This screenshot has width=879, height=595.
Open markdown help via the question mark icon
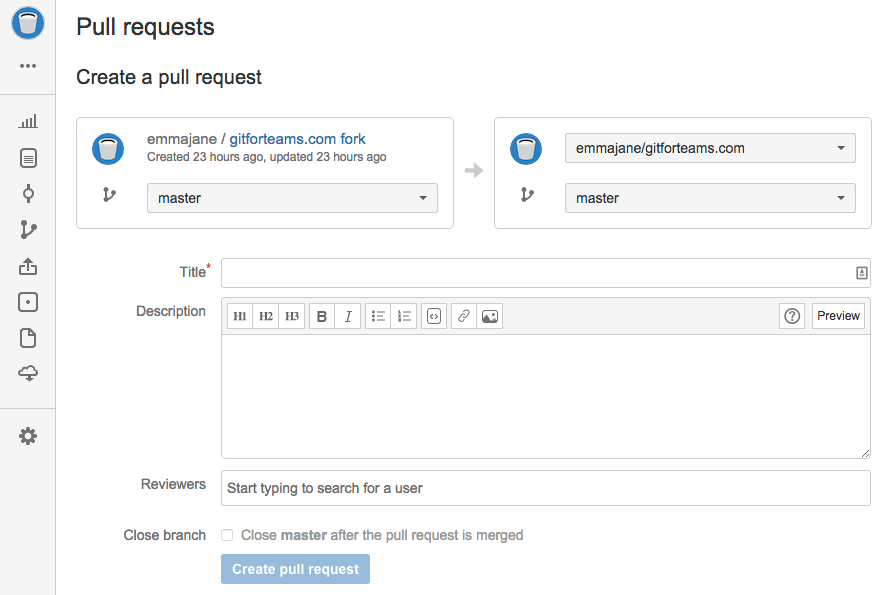pos(791,315)
